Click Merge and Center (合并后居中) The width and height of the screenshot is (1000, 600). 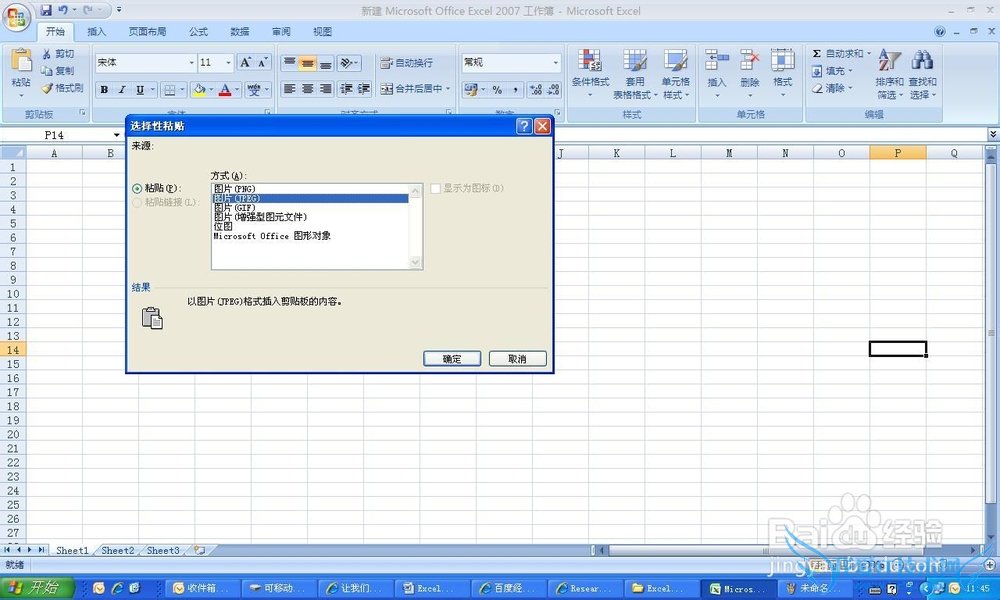coord(411,89)
